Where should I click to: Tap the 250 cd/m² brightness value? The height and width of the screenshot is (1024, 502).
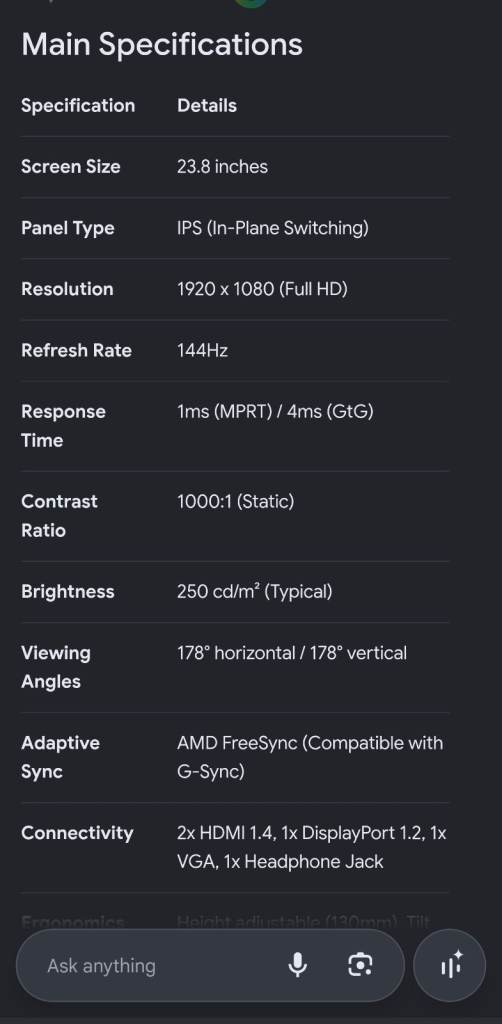[x=255, y=592]
